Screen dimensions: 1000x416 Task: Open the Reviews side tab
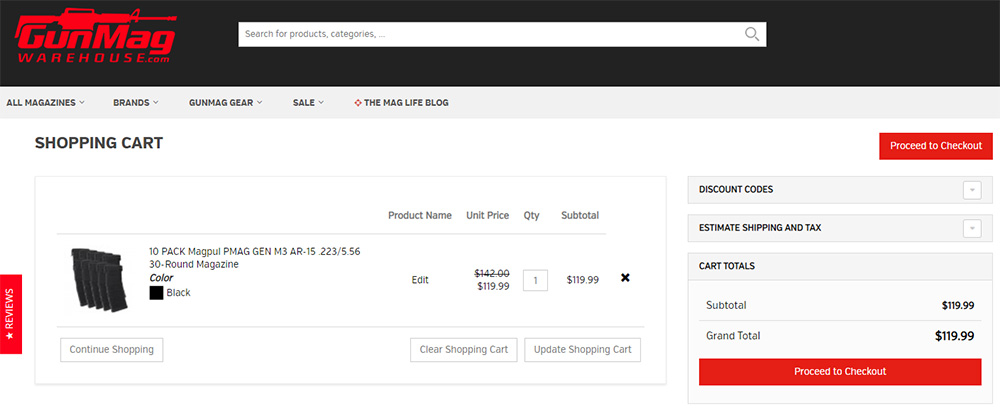[x=10, y=313]
